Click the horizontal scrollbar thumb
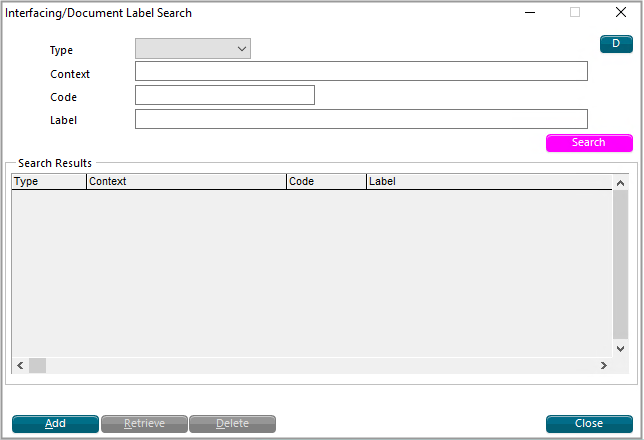The height and width of the screenshot is (440, 644). point(37,365)
